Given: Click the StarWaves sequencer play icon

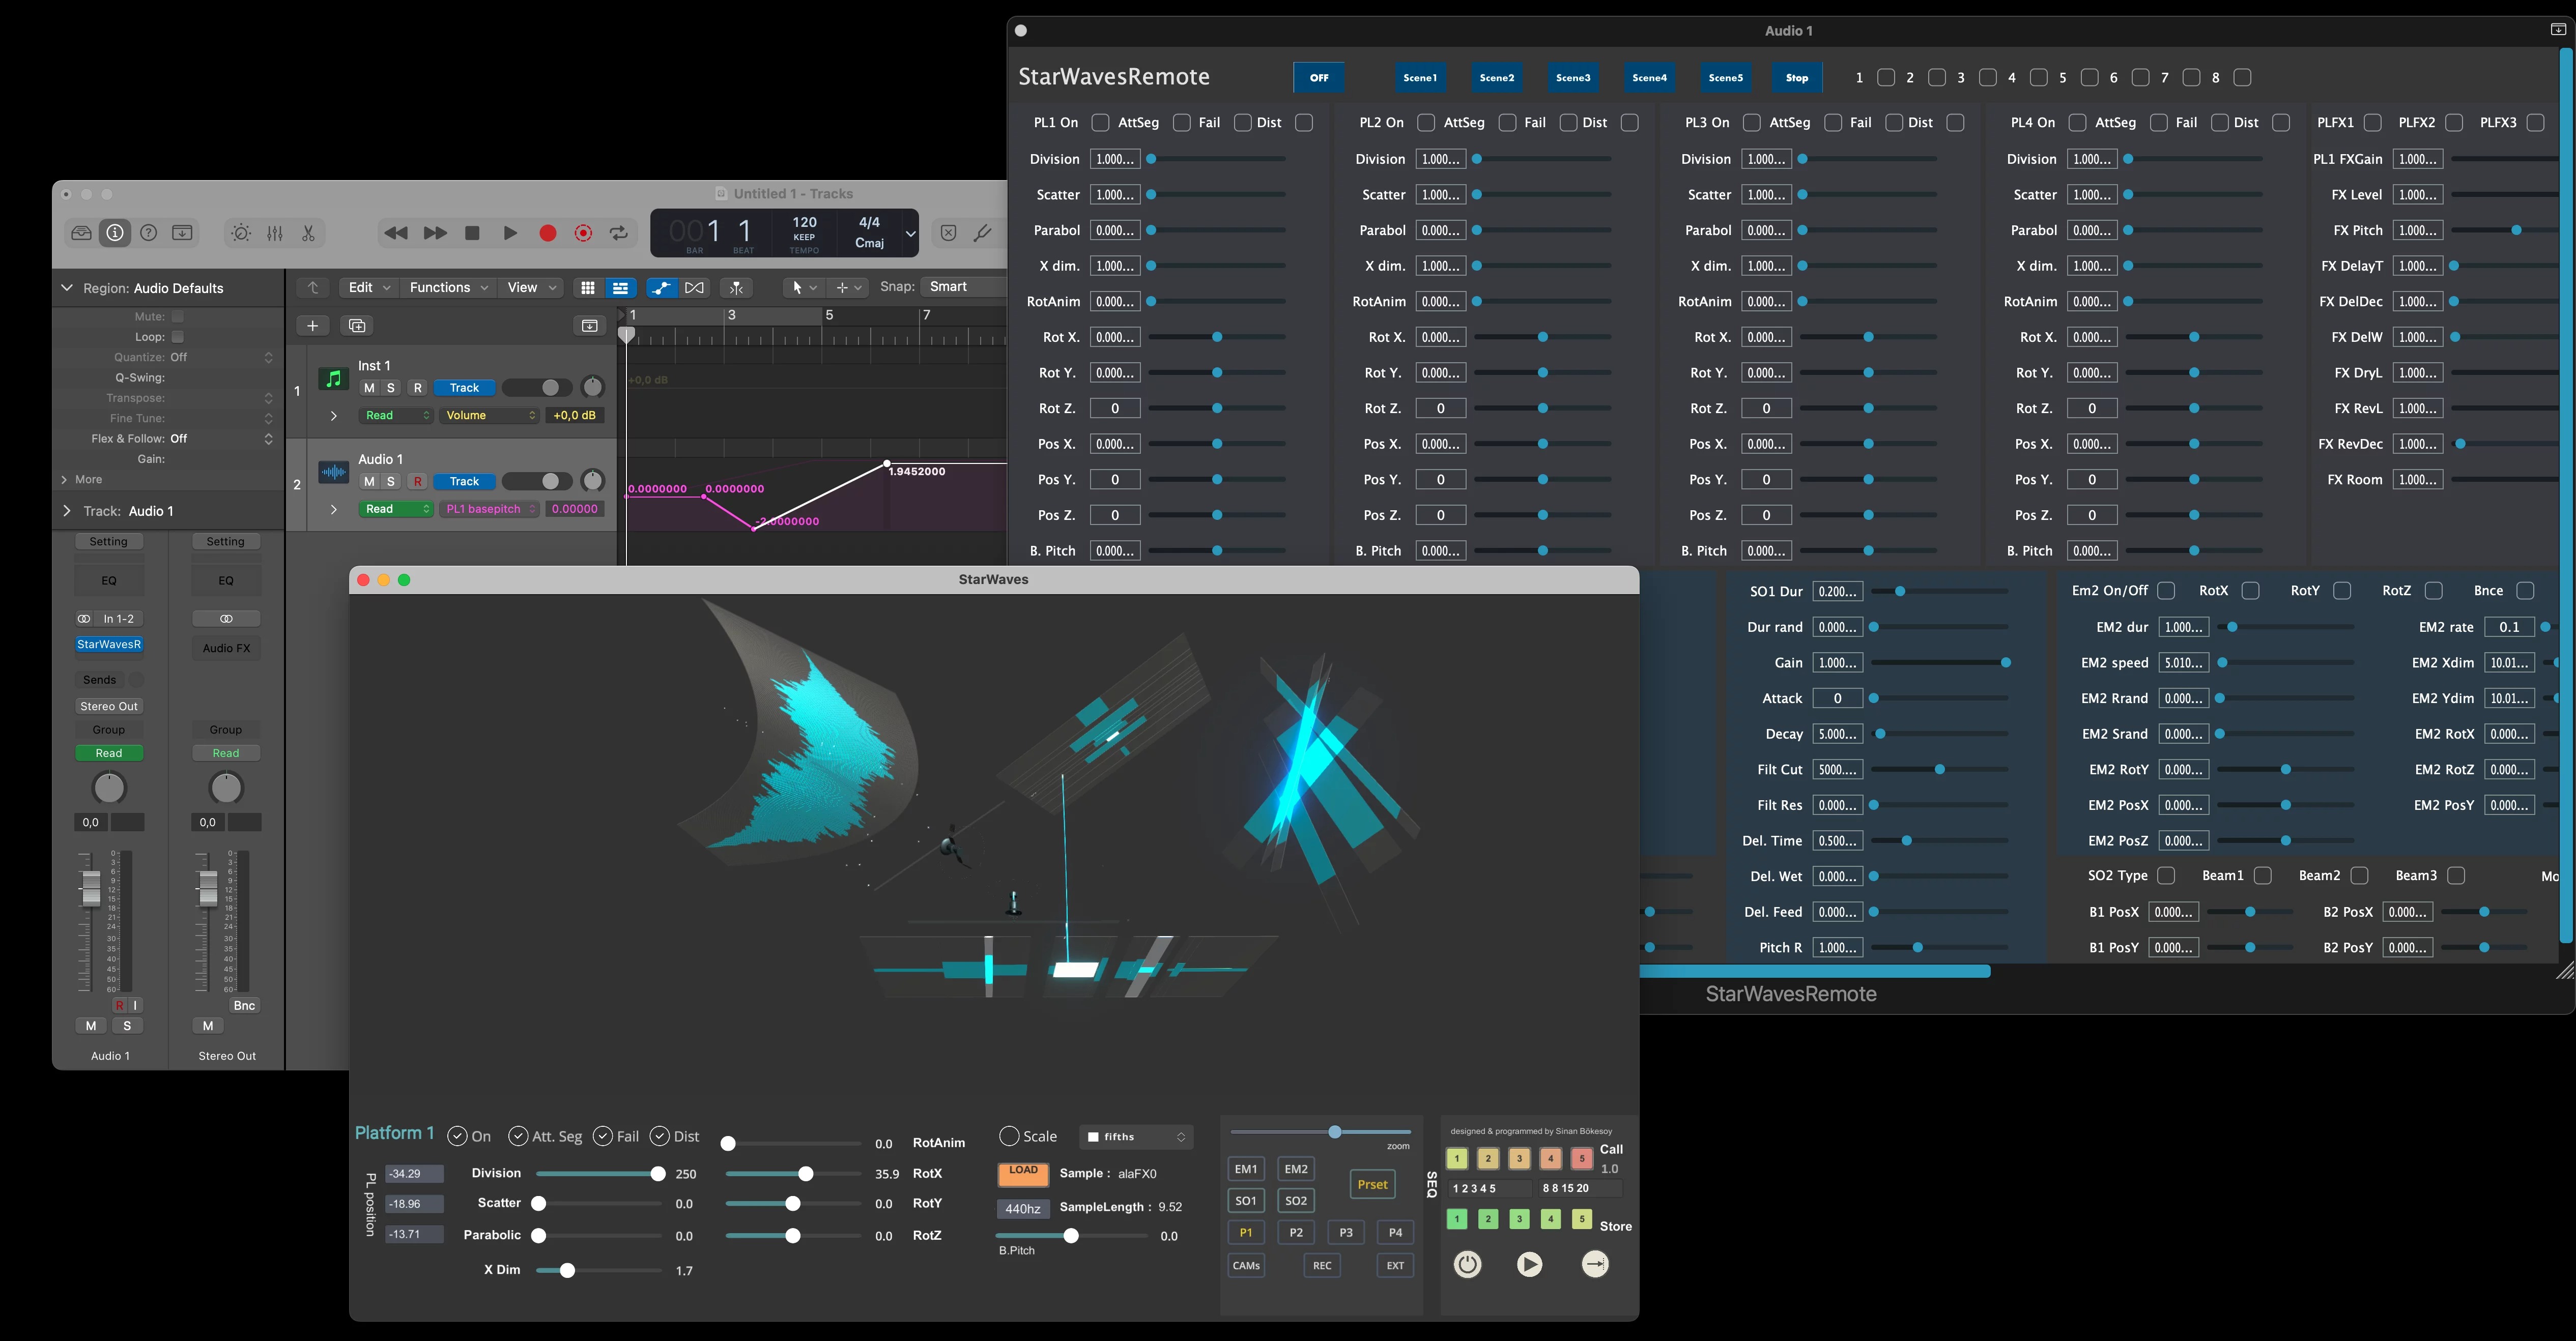Looking at the screenshot, I should pos(1529,1264).
